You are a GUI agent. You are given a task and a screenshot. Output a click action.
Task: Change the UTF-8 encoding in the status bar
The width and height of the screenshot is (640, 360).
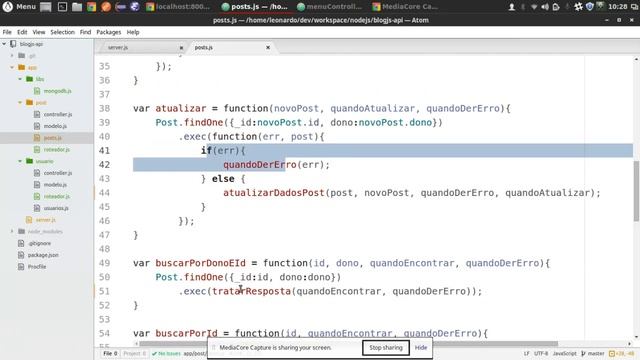[541, 353]
